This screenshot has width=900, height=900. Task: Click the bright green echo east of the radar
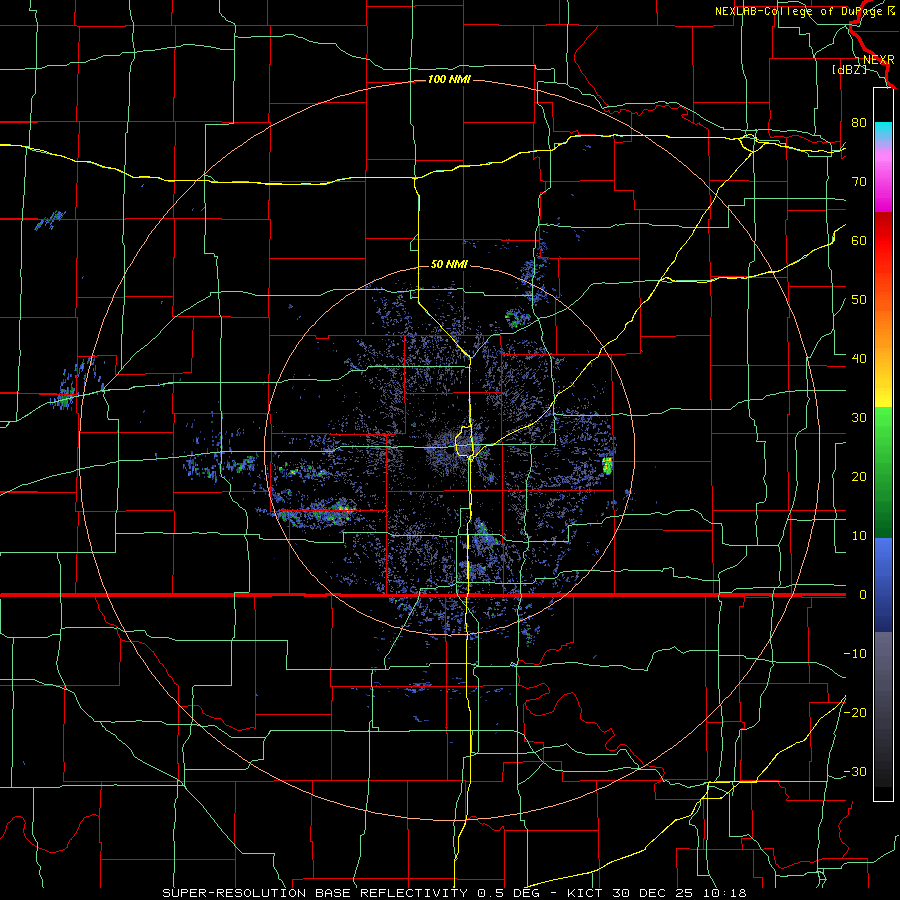coord(607,465)
